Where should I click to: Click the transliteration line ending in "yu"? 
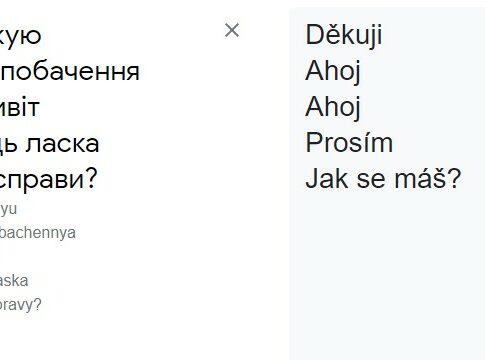click(x=9, y=210)
